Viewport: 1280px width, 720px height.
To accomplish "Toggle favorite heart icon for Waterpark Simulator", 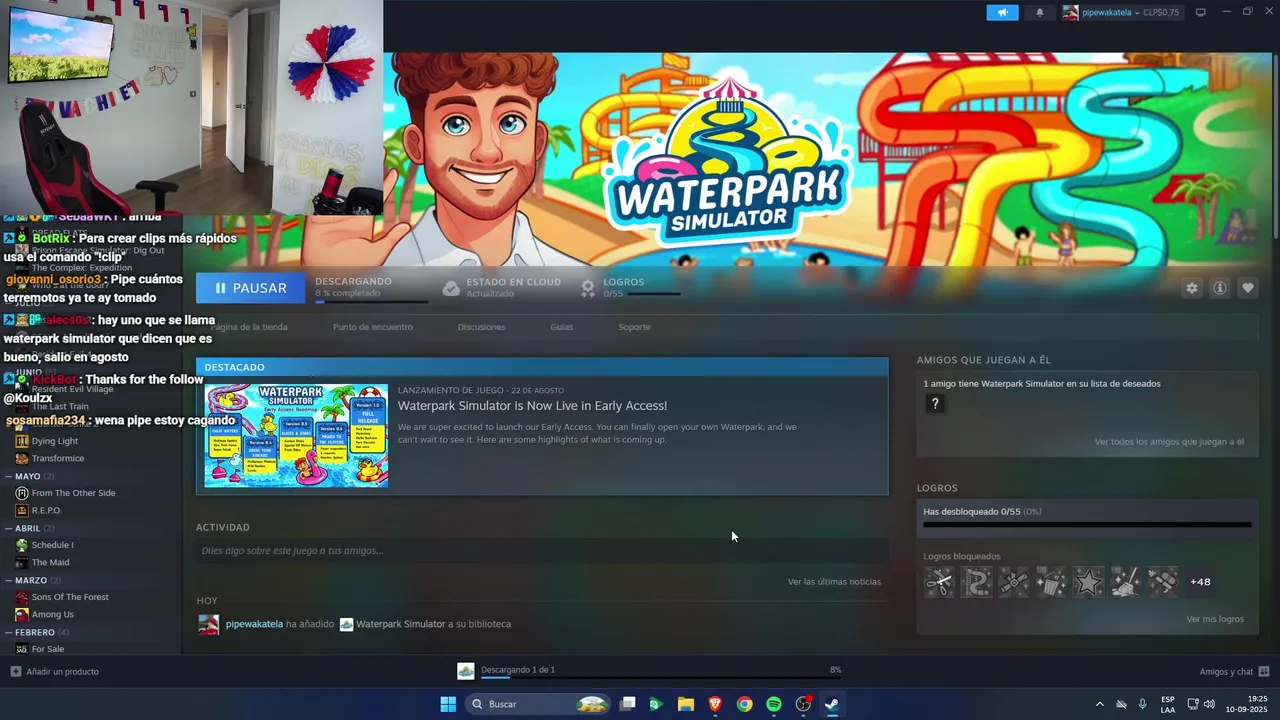I will click(1248, 288).
